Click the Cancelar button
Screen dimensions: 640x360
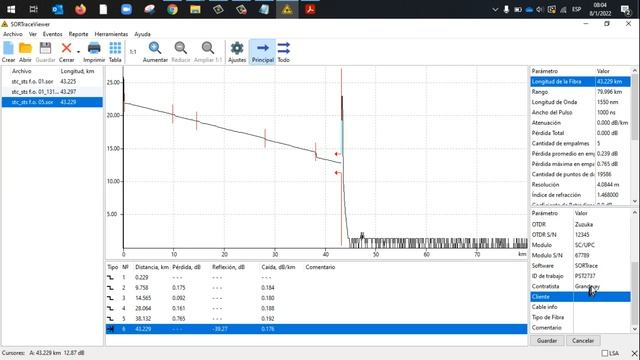tap(583, 341)
